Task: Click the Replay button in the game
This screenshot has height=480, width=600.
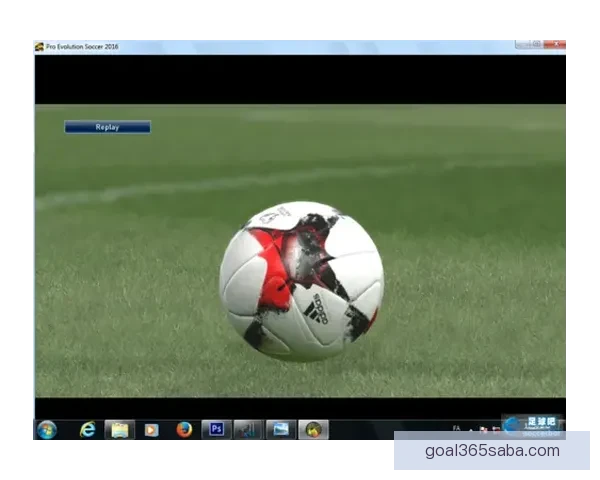Action: [108, 127]
